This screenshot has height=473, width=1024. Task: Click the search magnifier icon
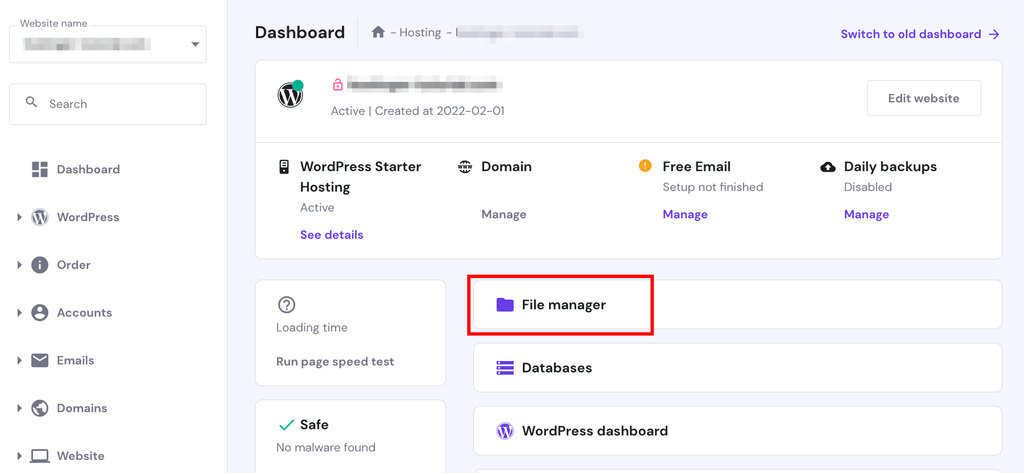pos(31,103)
